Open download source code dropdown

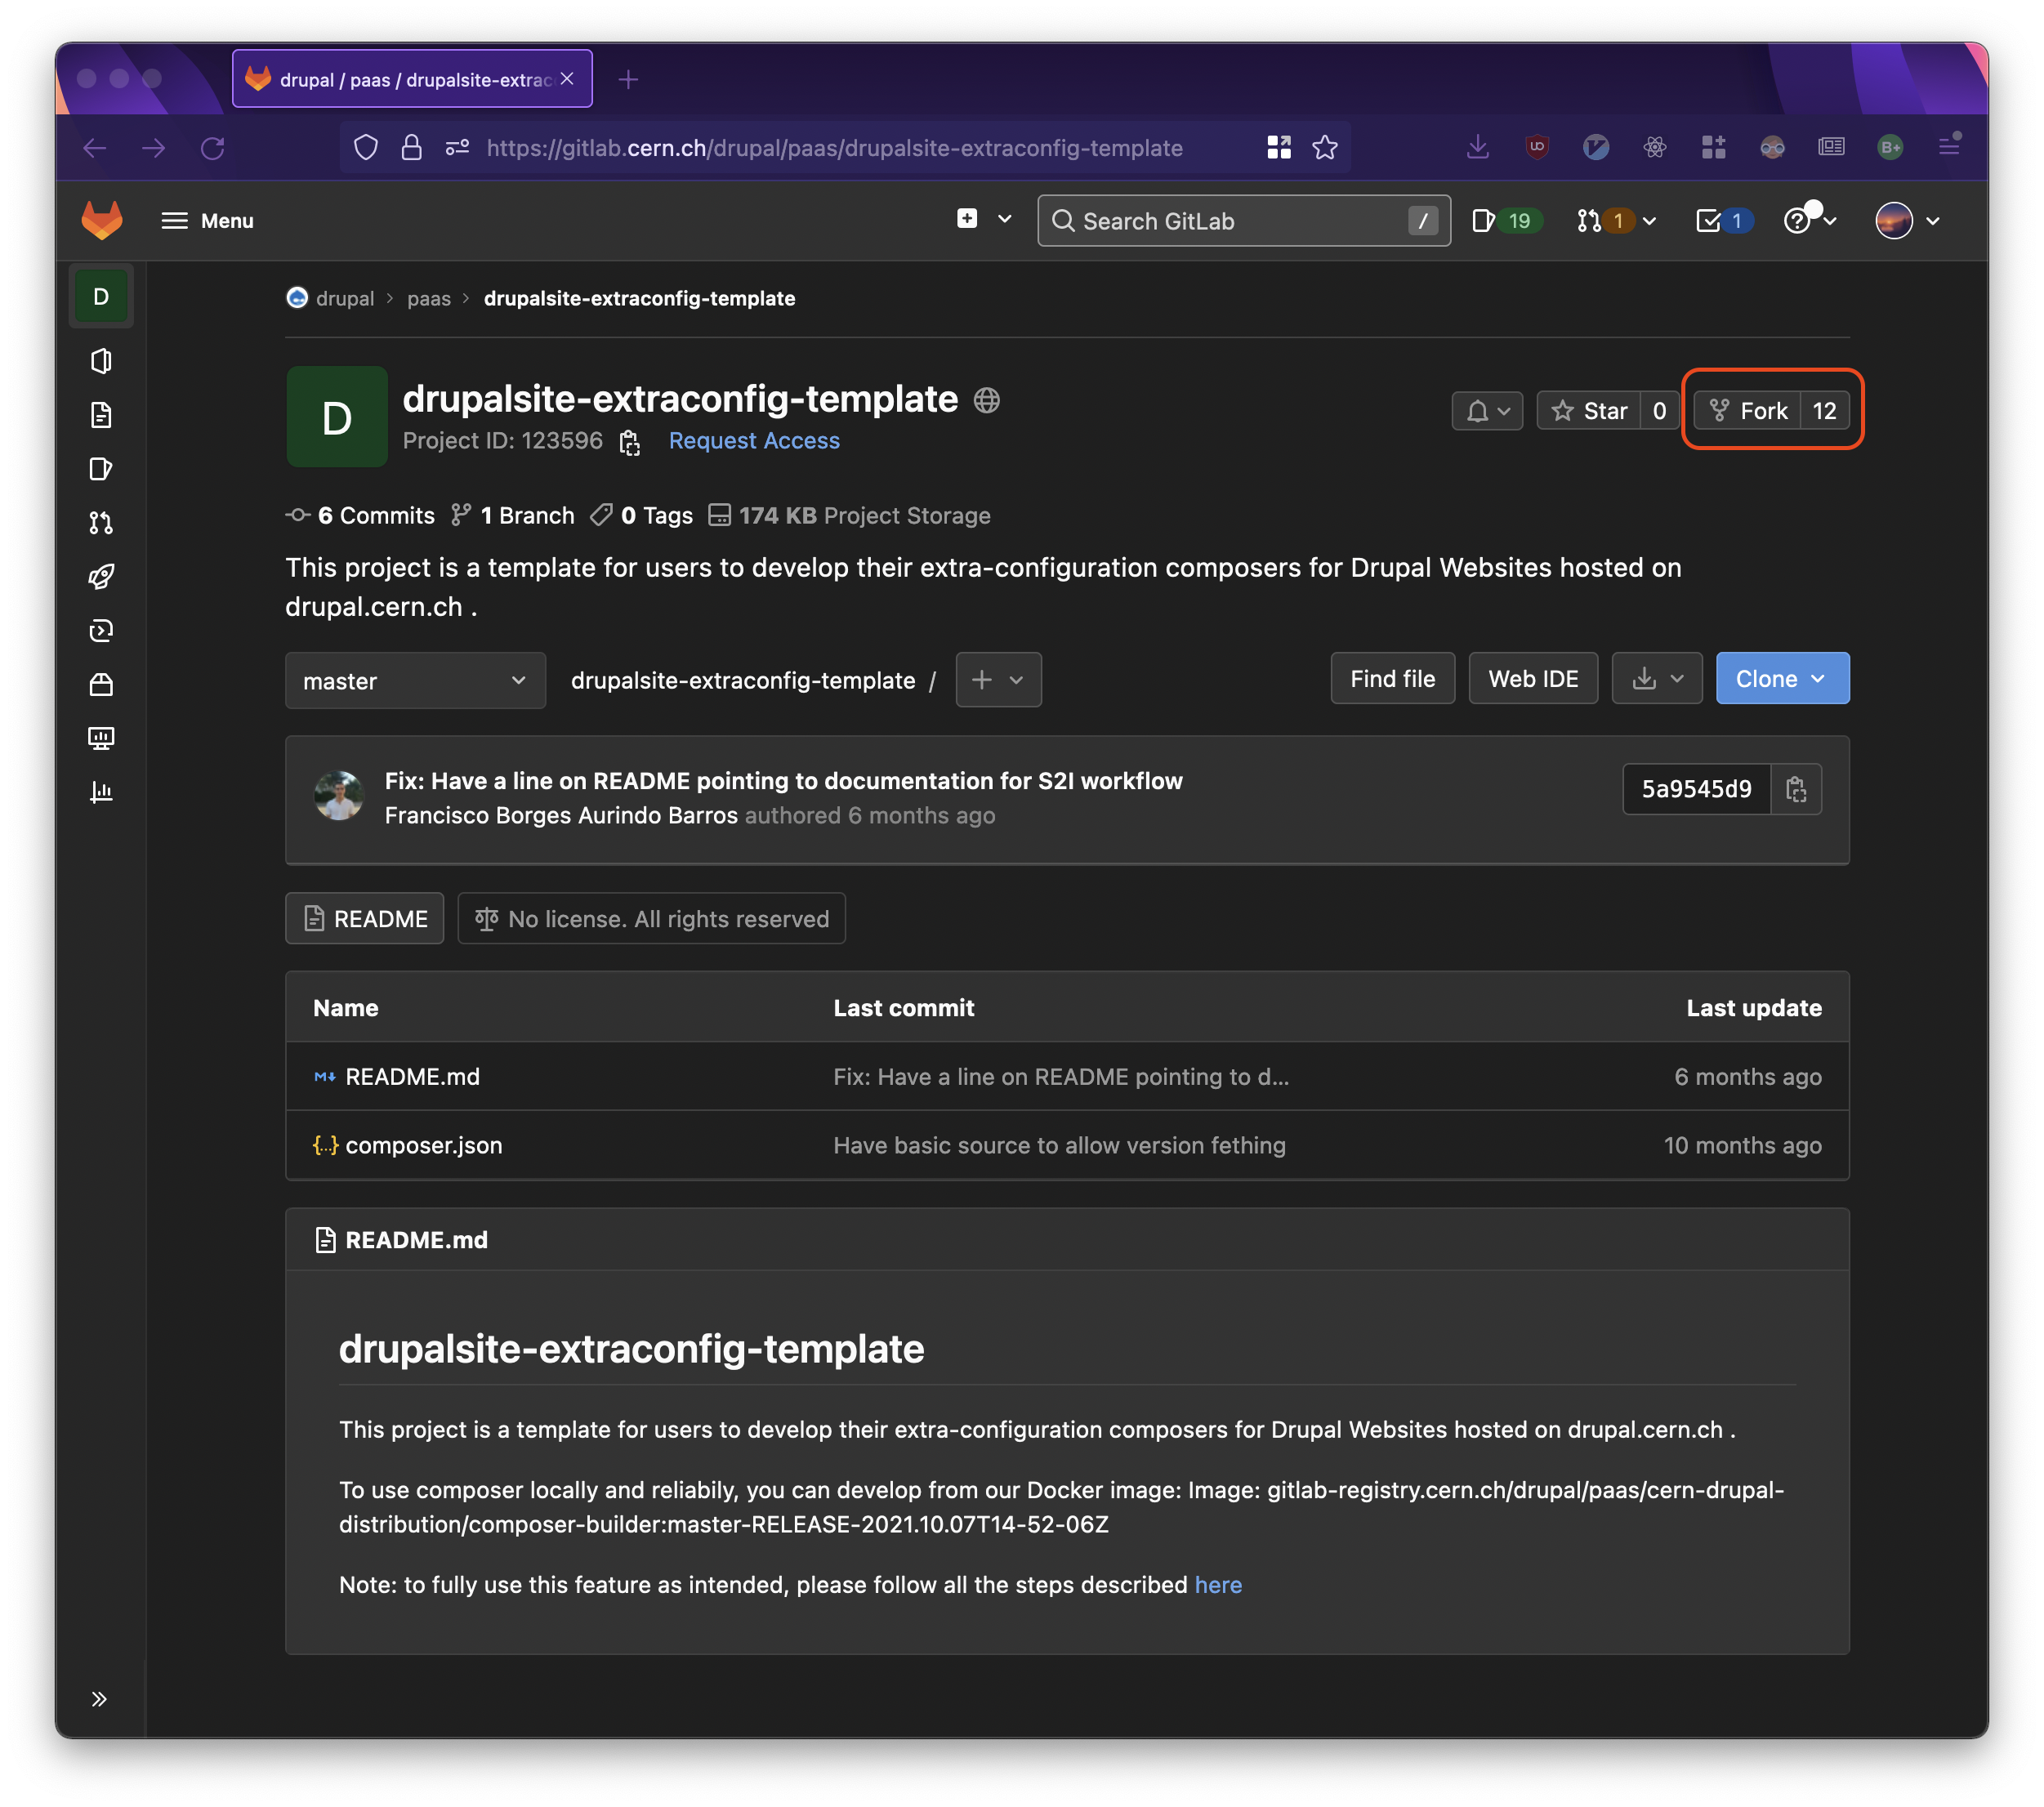pyautogui.click(x=1657, y=679)
